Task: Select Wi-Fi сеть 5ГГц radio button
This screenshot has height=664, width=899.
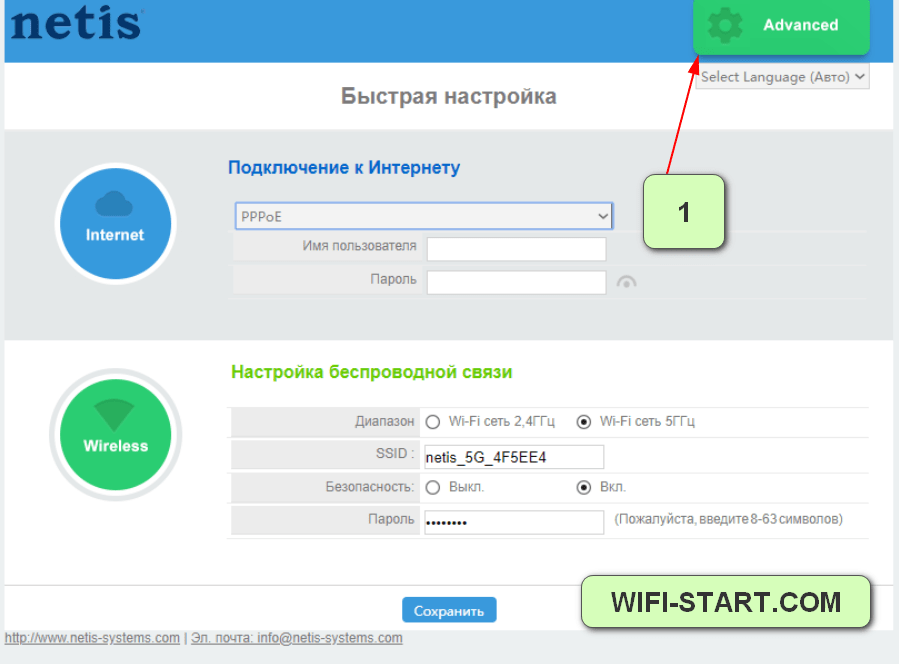Action: (584, 422)
